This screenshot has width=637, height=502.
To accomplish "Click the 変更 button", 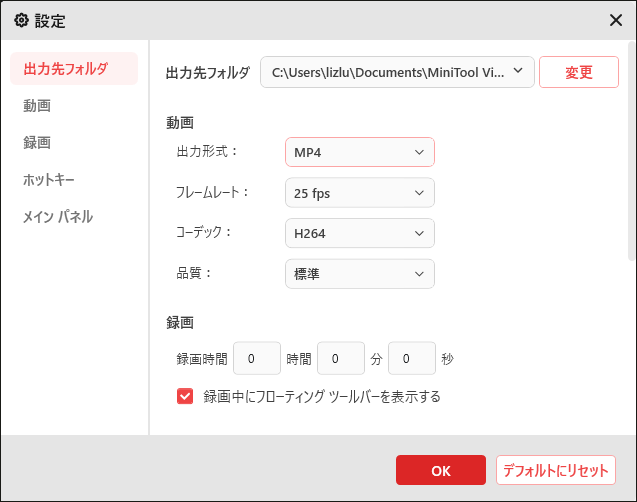I will tap(579, 72).
